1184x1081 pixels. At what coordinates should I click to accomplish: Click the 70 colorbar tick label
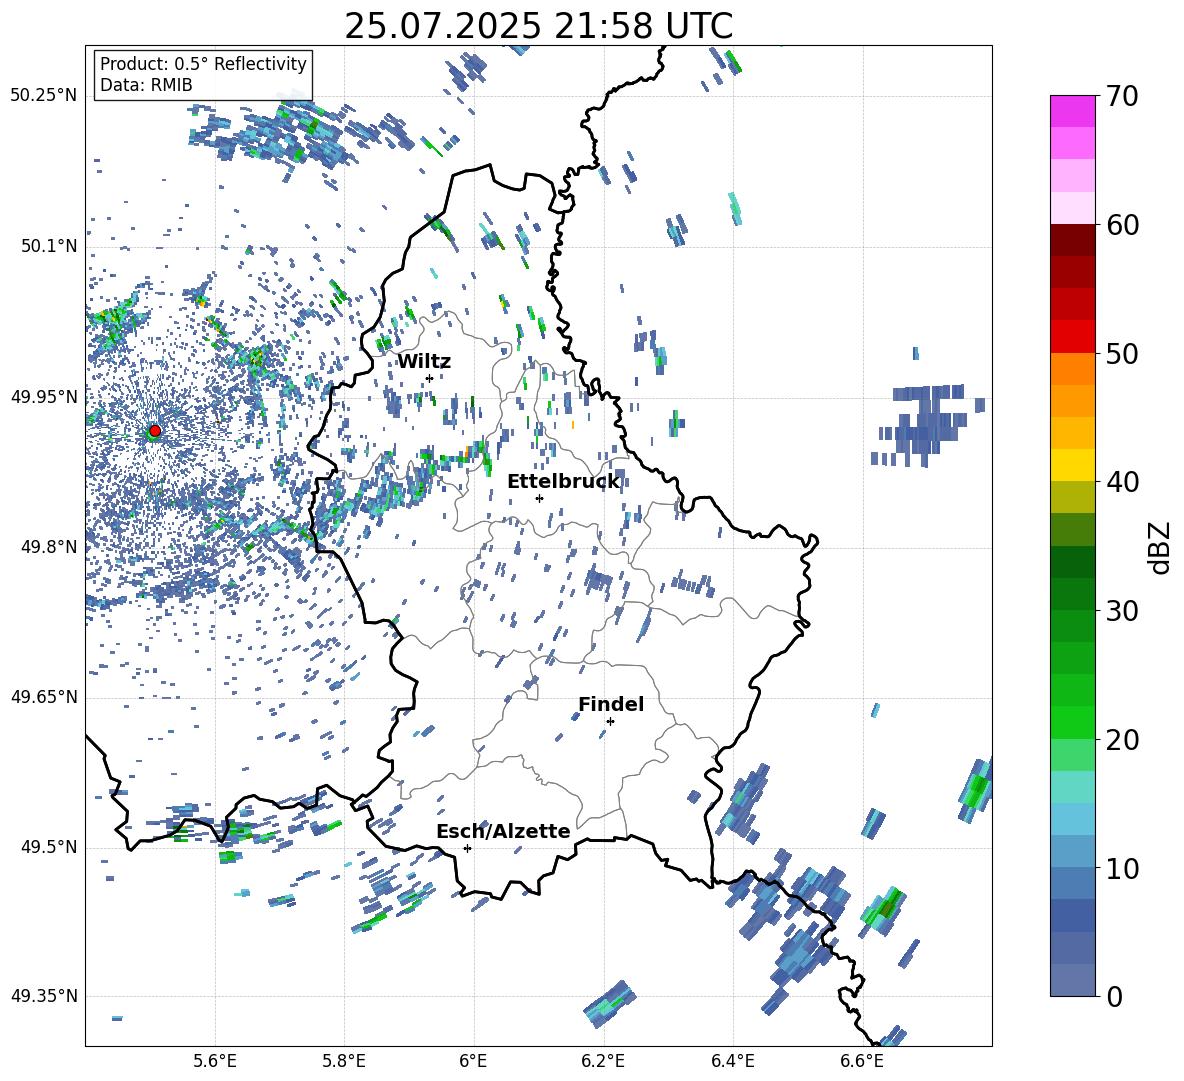pyautogui.click(x=1121, y=96)
